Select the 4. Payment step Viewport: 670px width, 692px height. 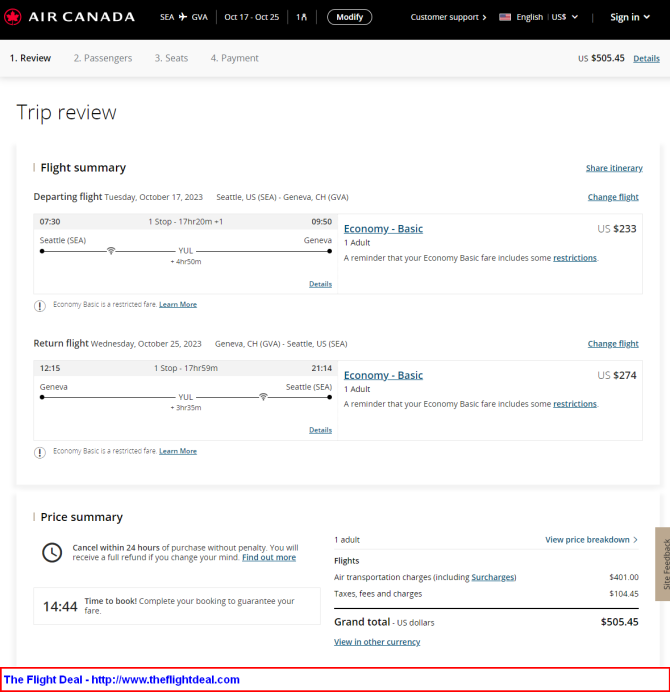tap(234, 58)
